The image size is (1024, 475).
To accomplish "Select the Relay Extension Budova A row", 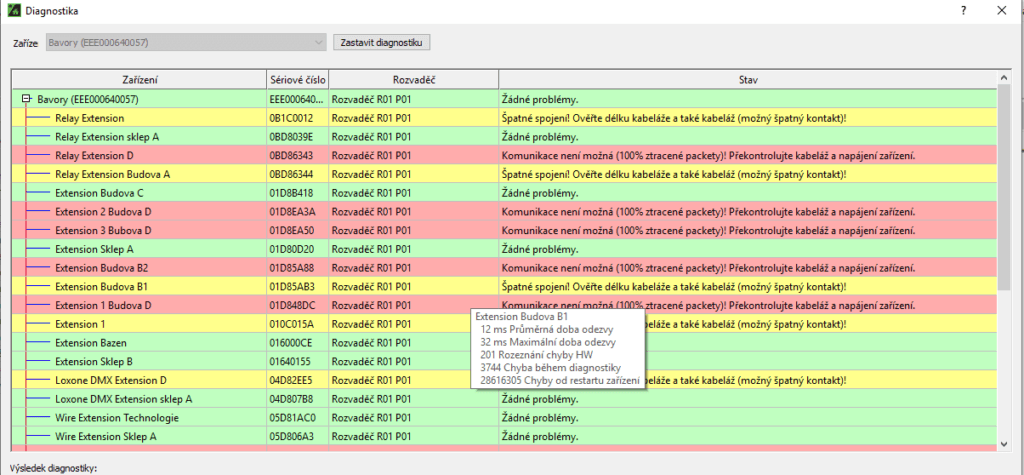I will [505, 174].
